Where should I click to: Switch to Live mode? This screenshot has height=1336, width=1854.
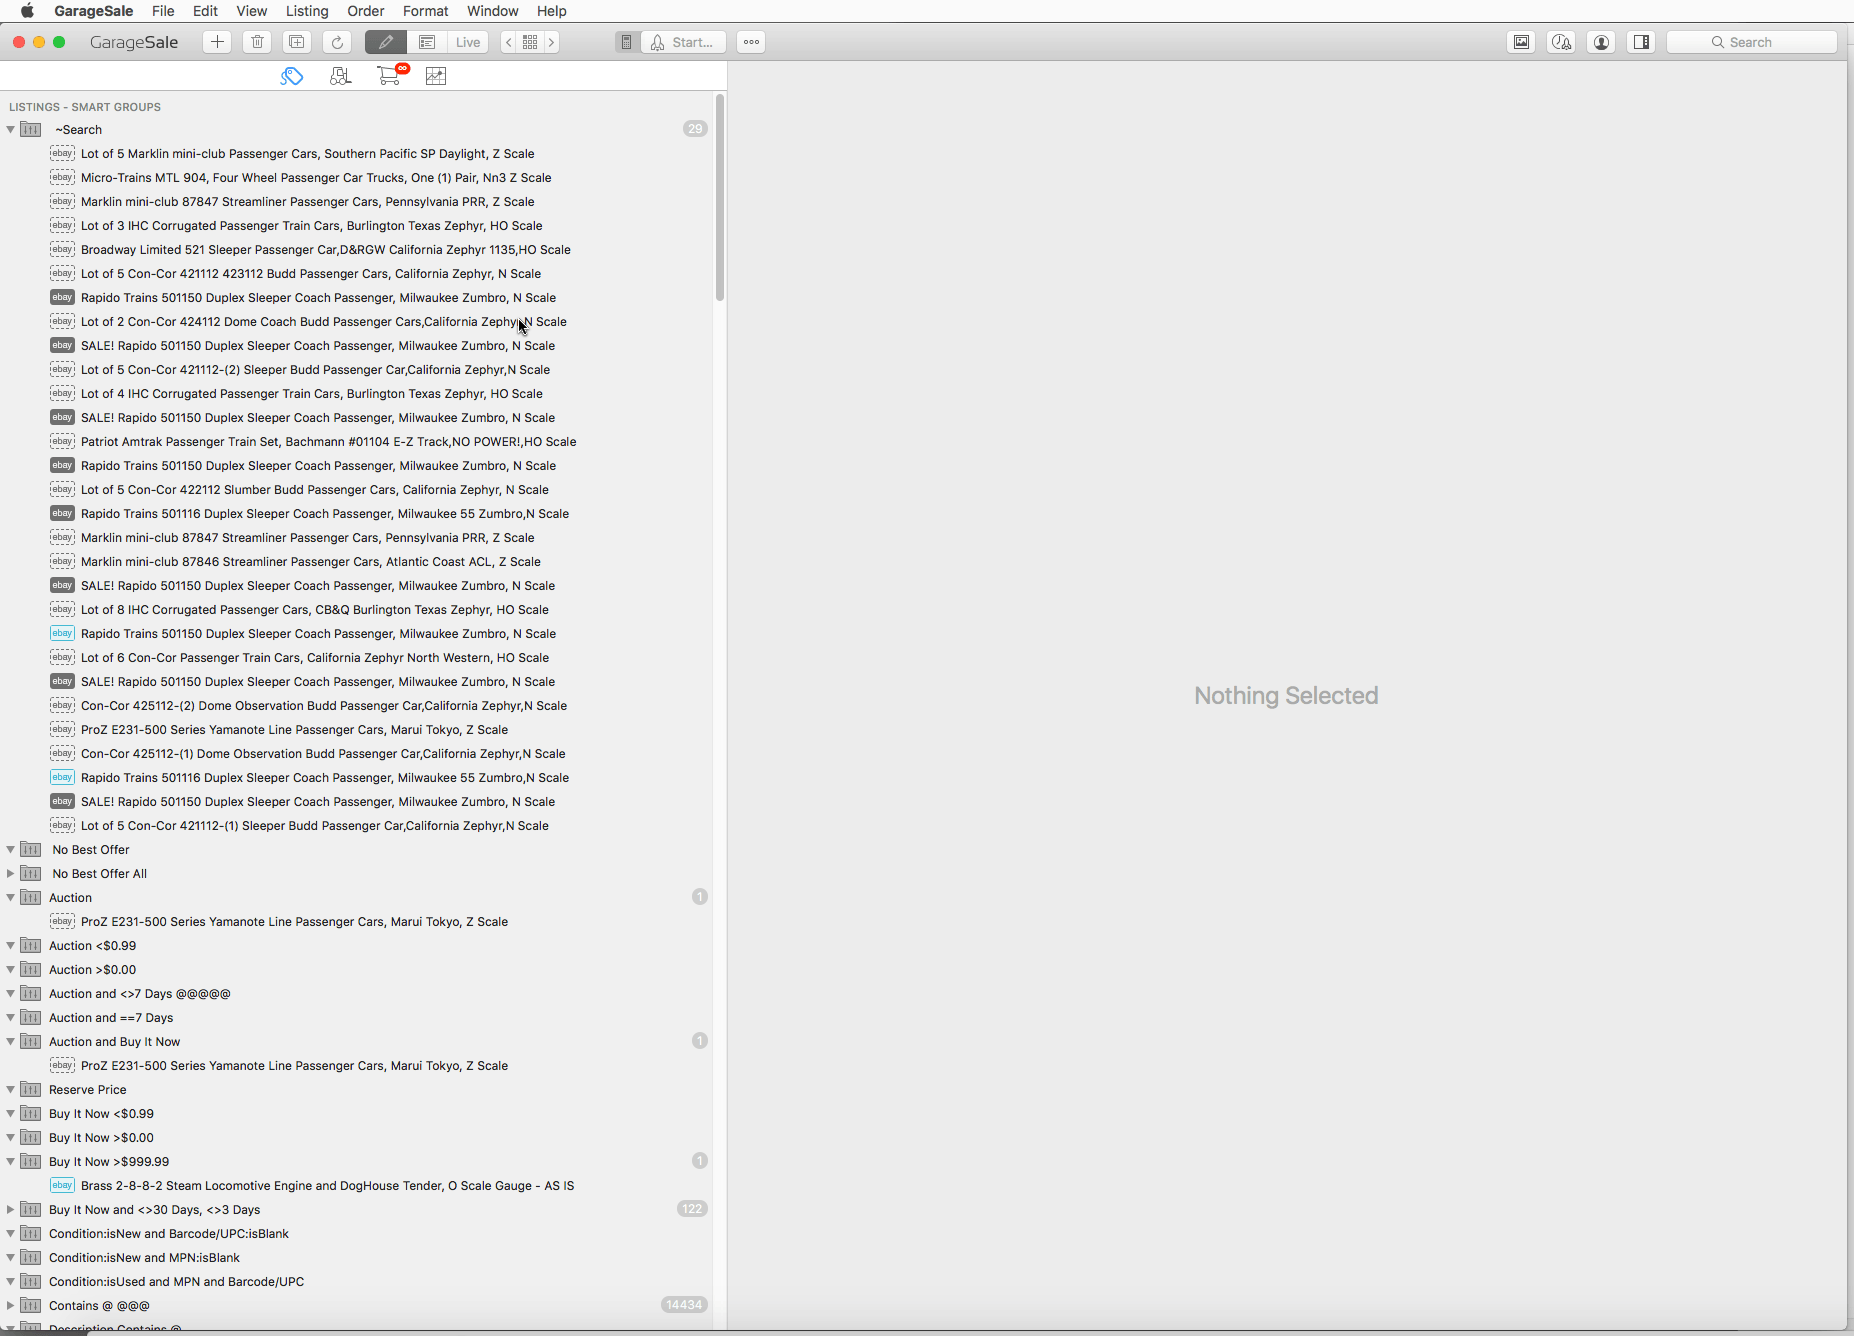coord(468,42)
